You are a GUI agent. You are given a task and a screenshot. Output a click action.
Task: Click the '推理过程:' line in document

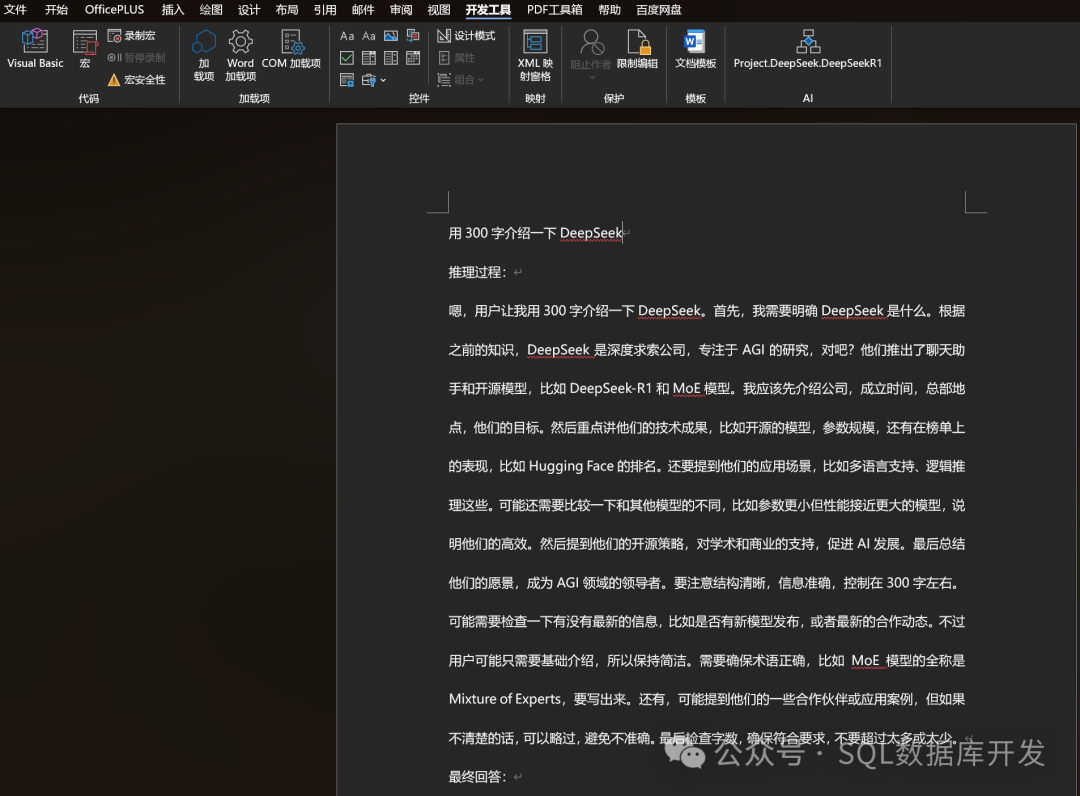click(x=477, y=272)
